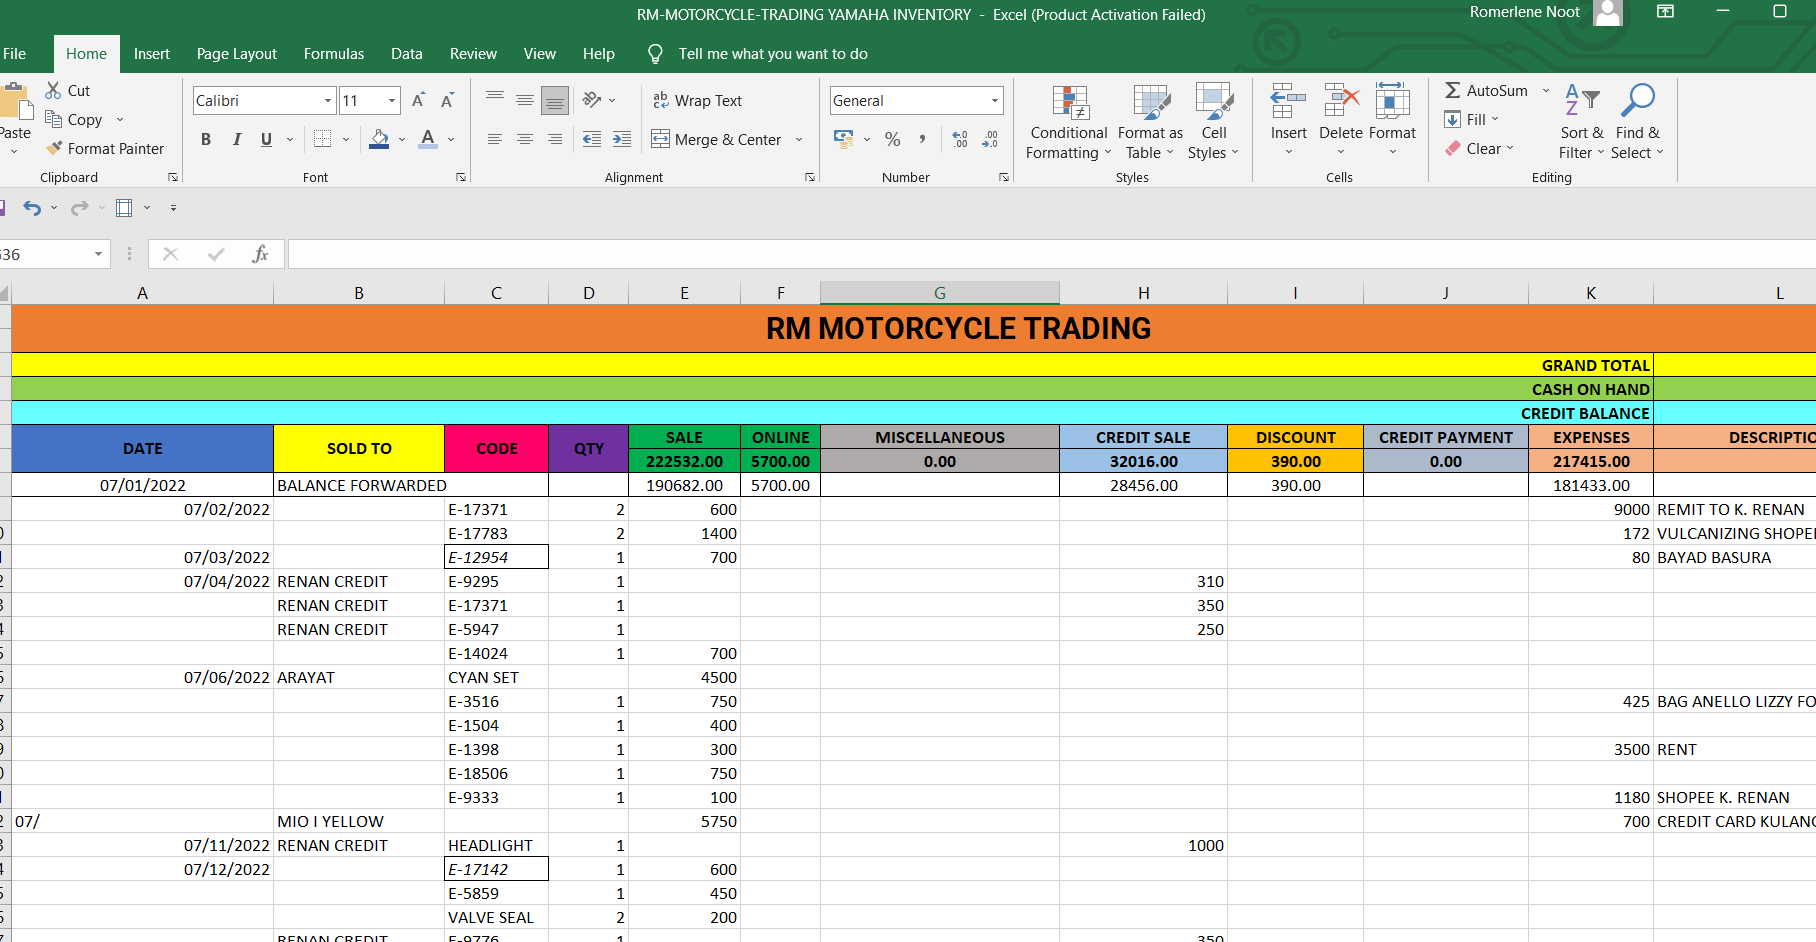Increase font size with larger A icon
Screen dimensions: 1816x942
tap(419, 100)
